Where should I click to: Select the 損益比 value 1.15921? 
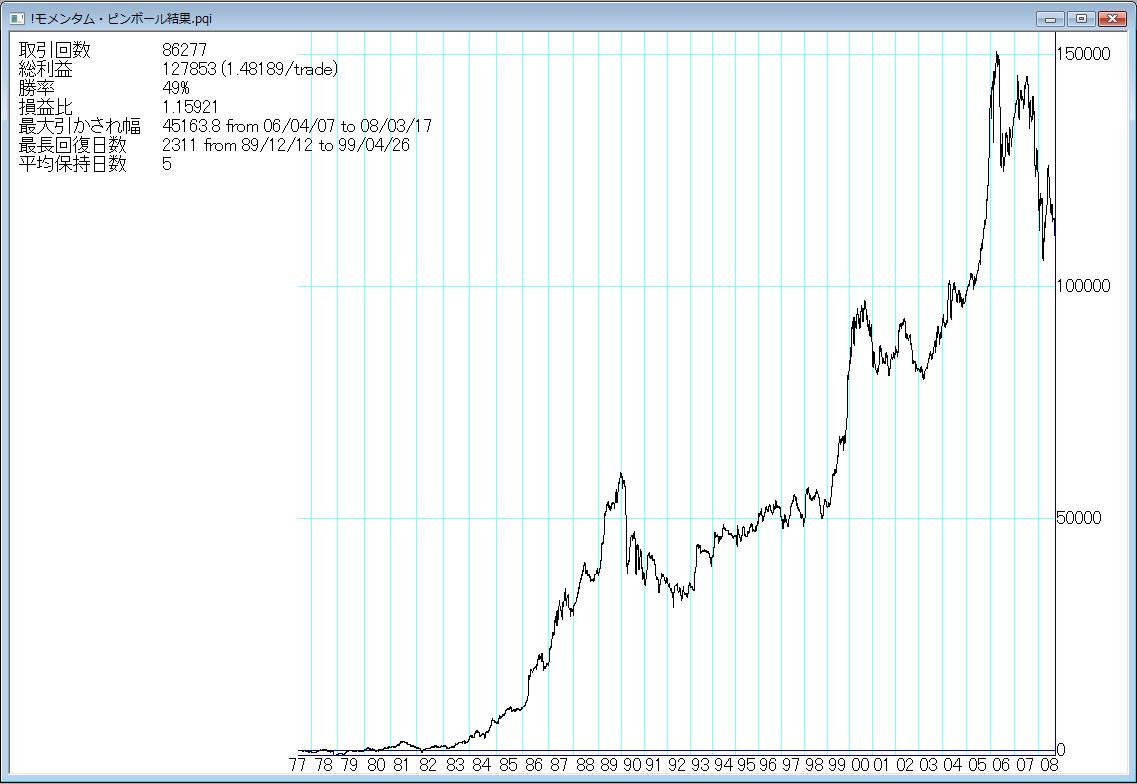190,107
